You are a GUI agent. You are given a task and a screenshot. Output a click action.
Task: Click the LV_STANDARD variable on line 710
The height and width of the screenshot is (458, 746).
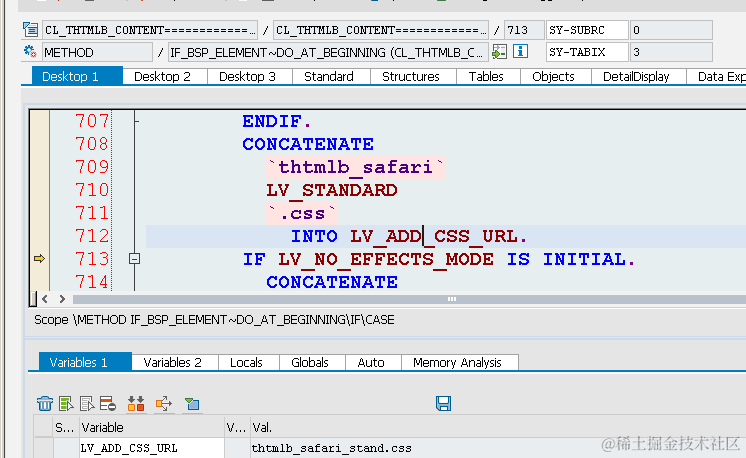pyautogui.click(x=332, y=190)
